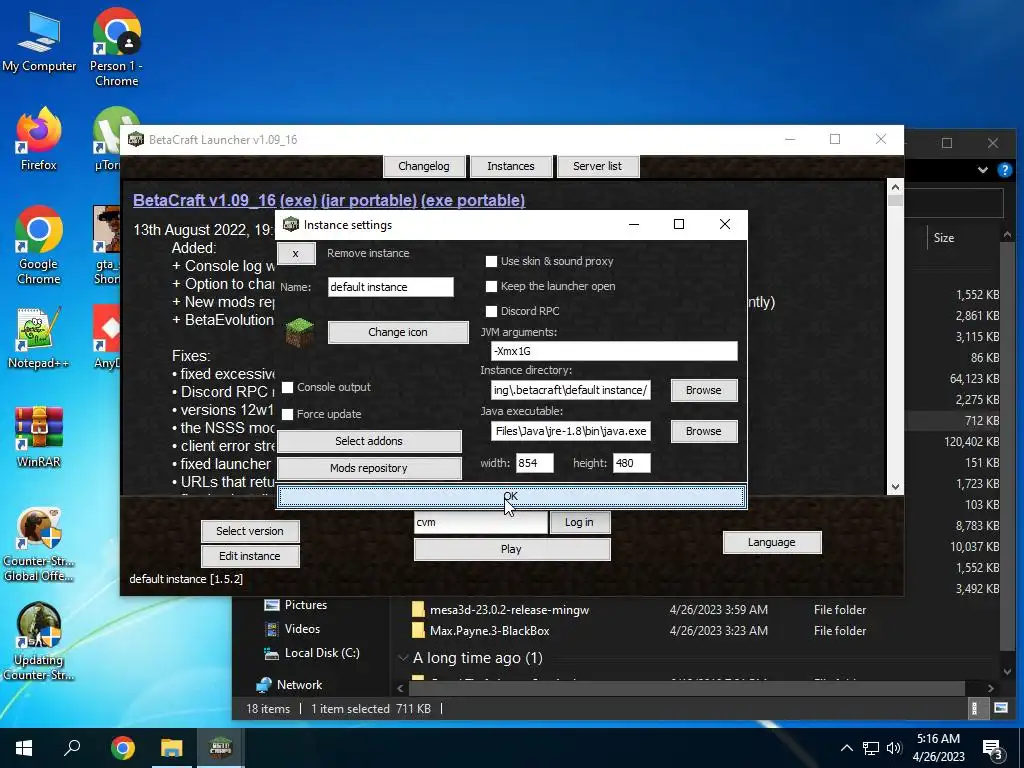The image size is (1024, 768).
Task: Expand the Explorer ribbon chevron
Action: 982,170
